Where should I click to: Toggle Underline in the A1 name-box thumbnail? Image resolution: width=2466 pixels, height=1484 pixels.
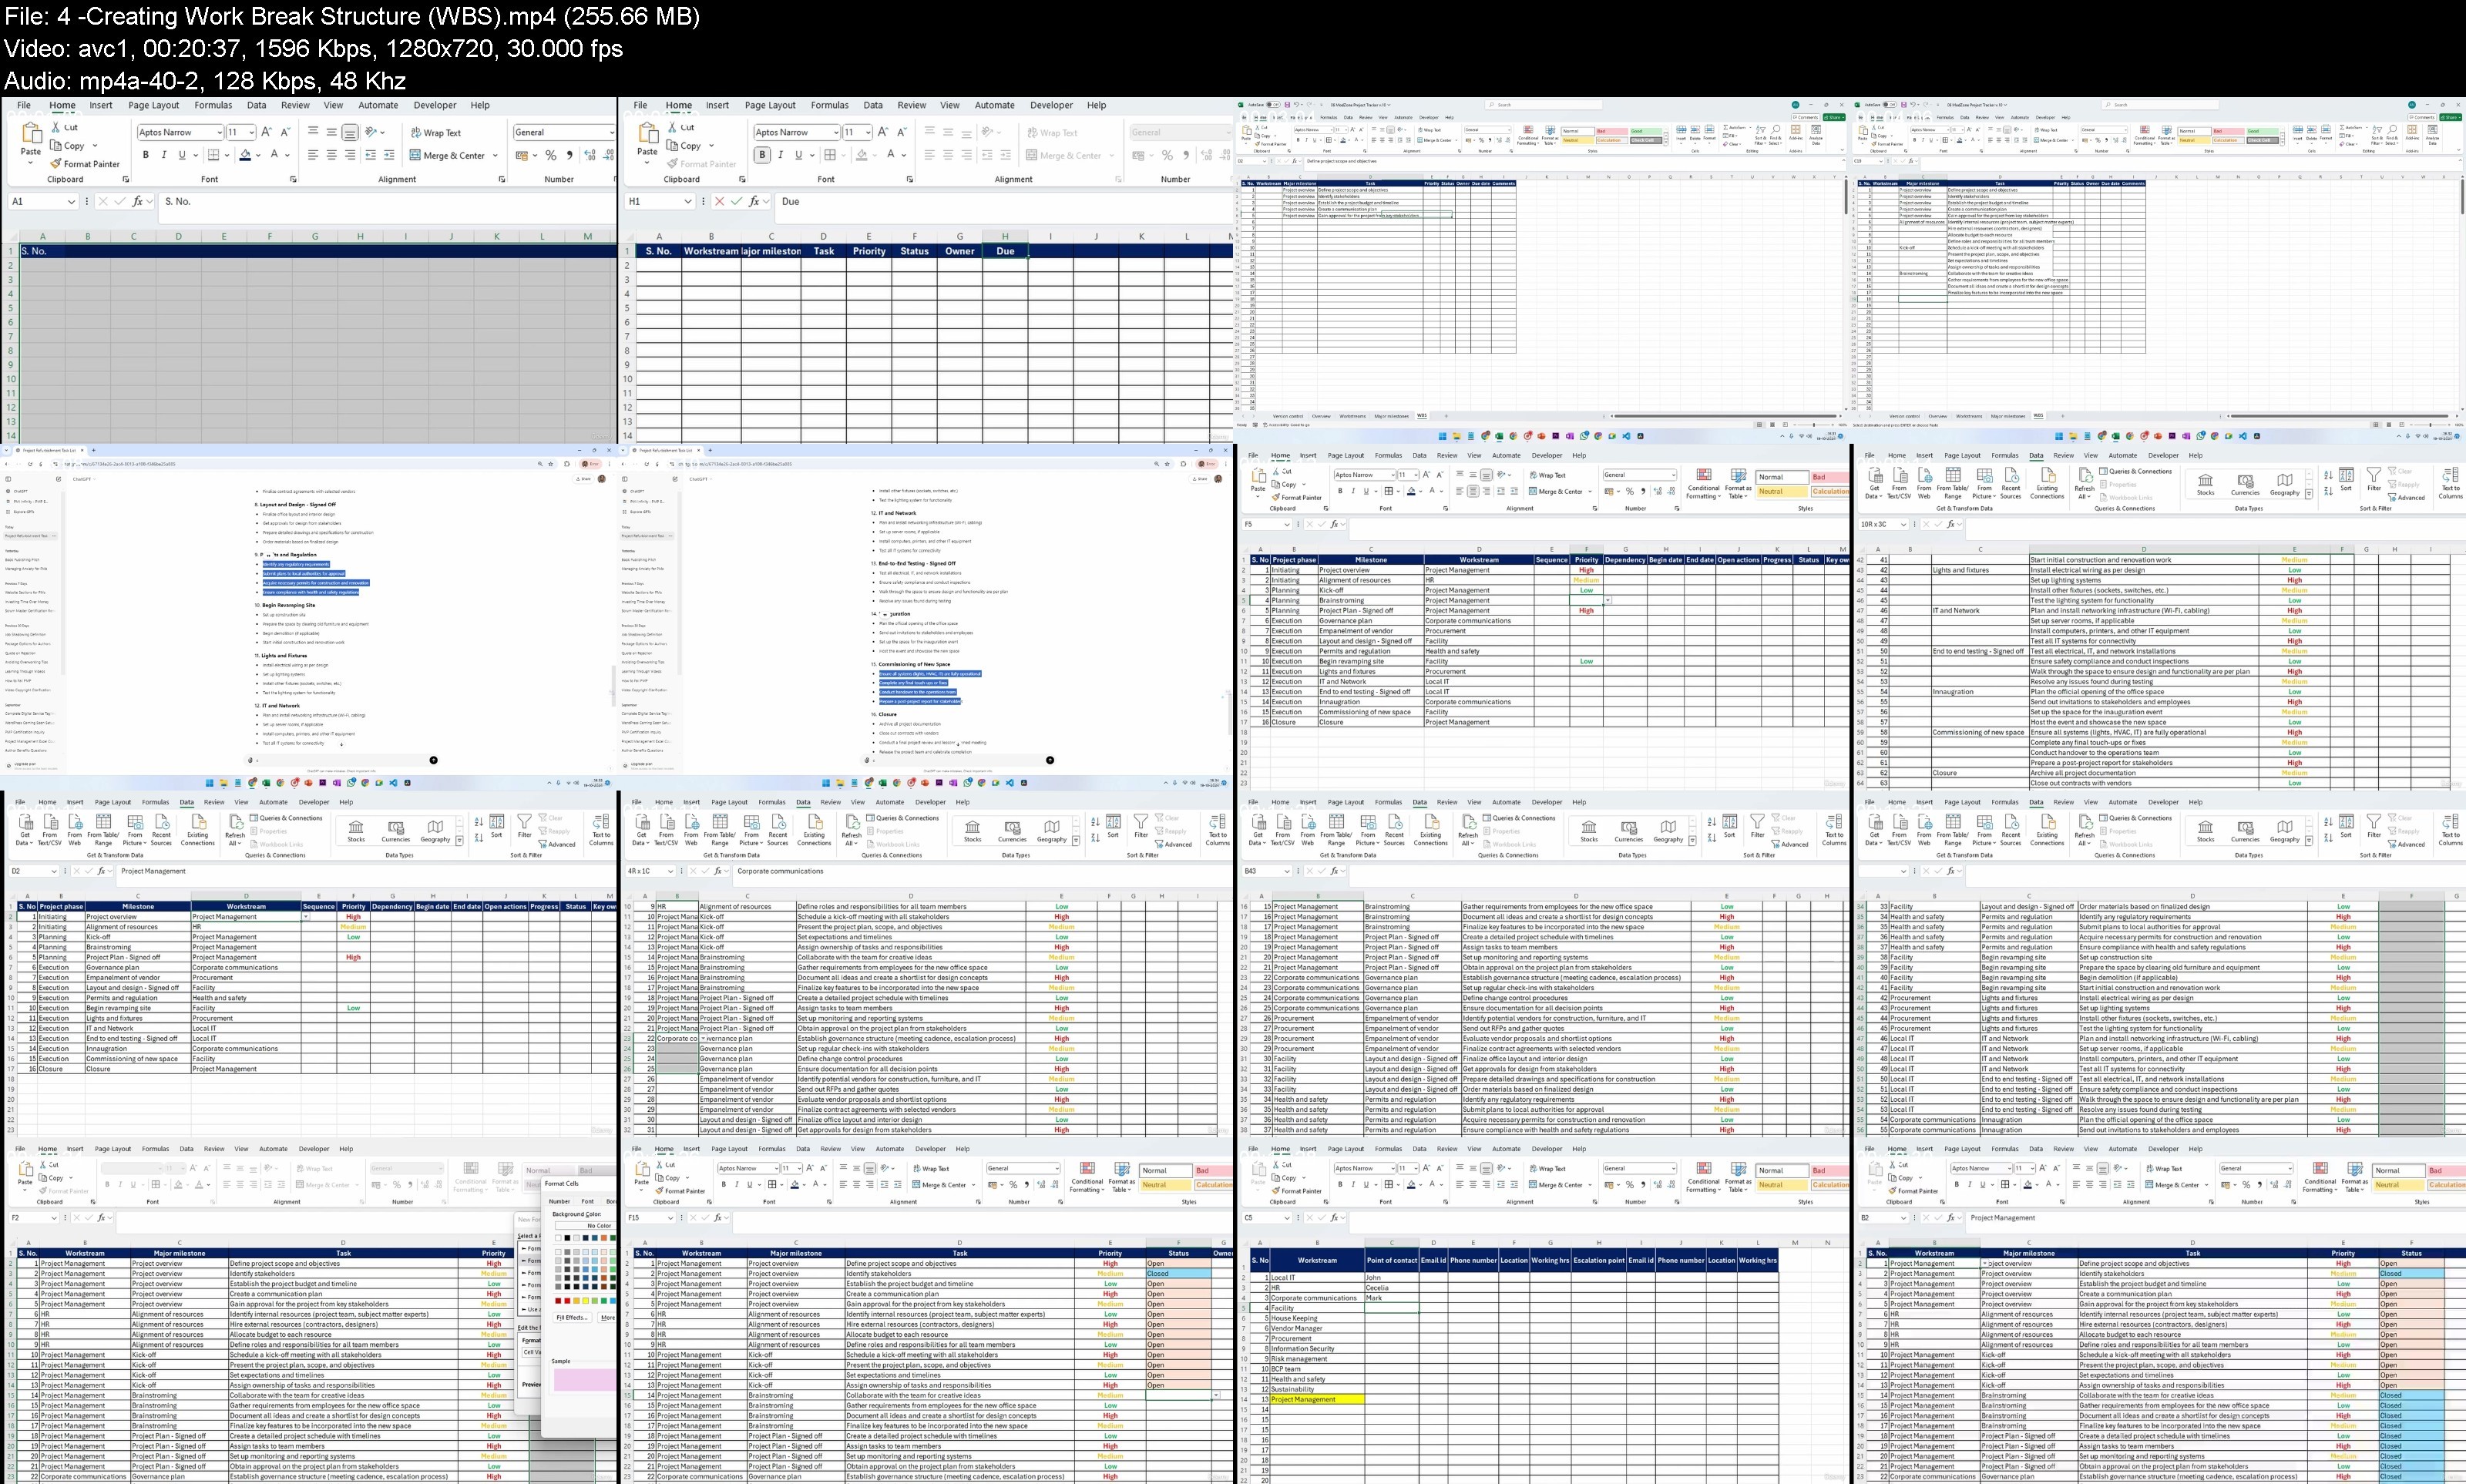coord(182,155)
